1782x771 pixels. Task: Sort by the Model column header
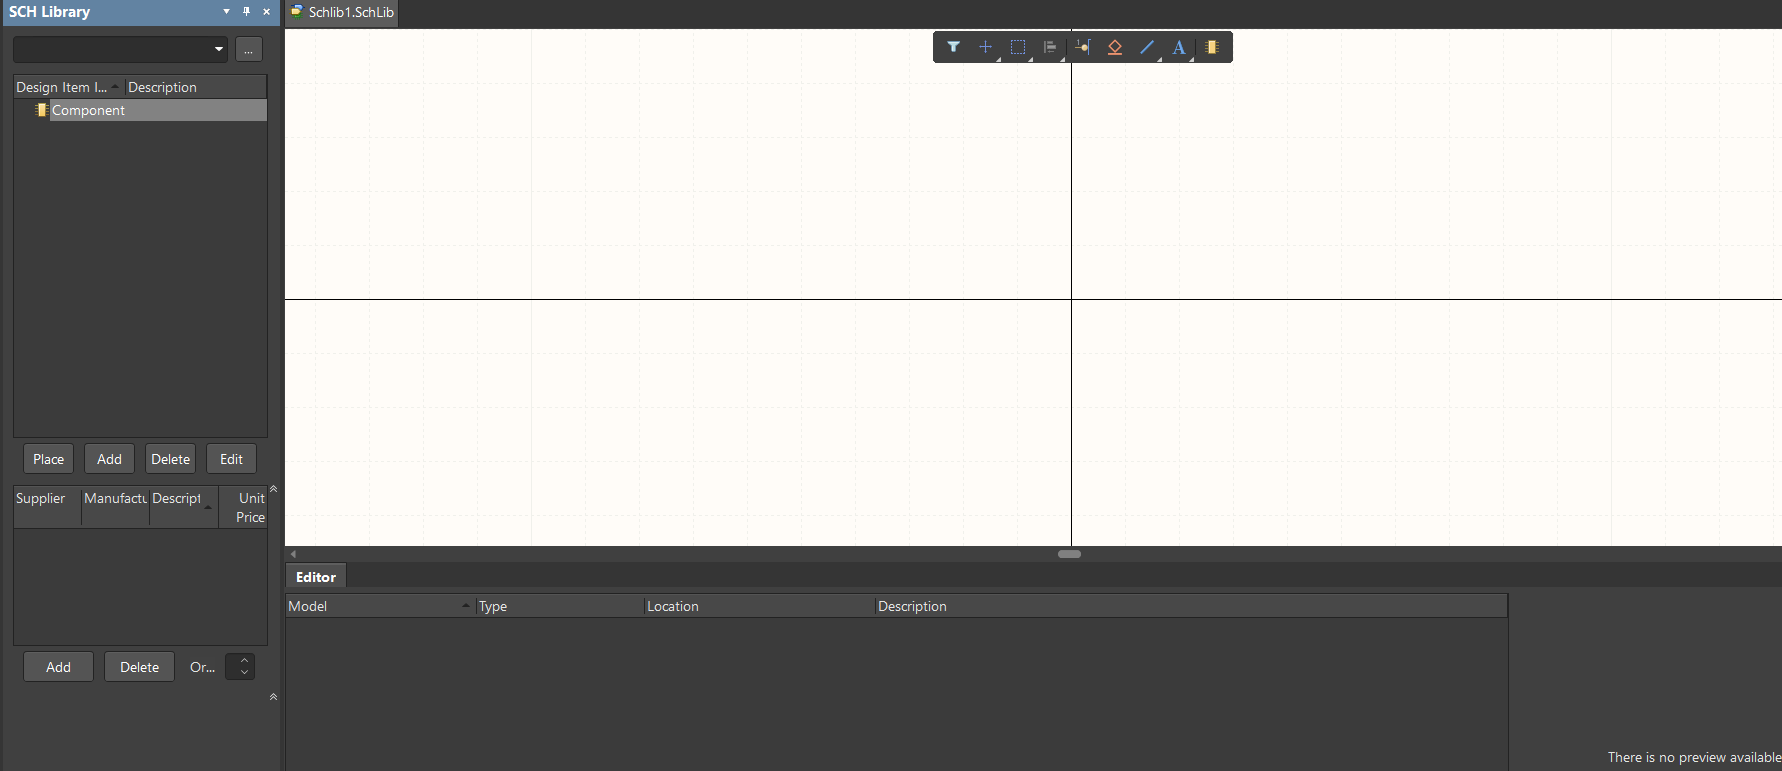pos(380,606)
